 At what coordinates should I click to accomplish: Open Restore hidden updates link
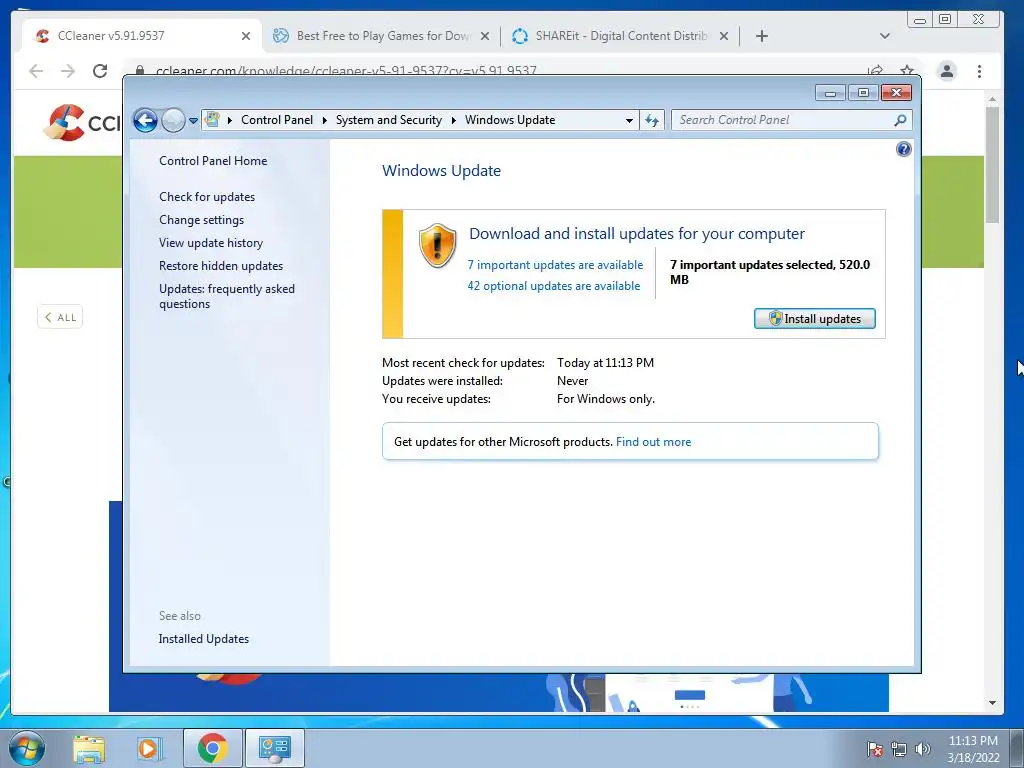pos(221,266)
